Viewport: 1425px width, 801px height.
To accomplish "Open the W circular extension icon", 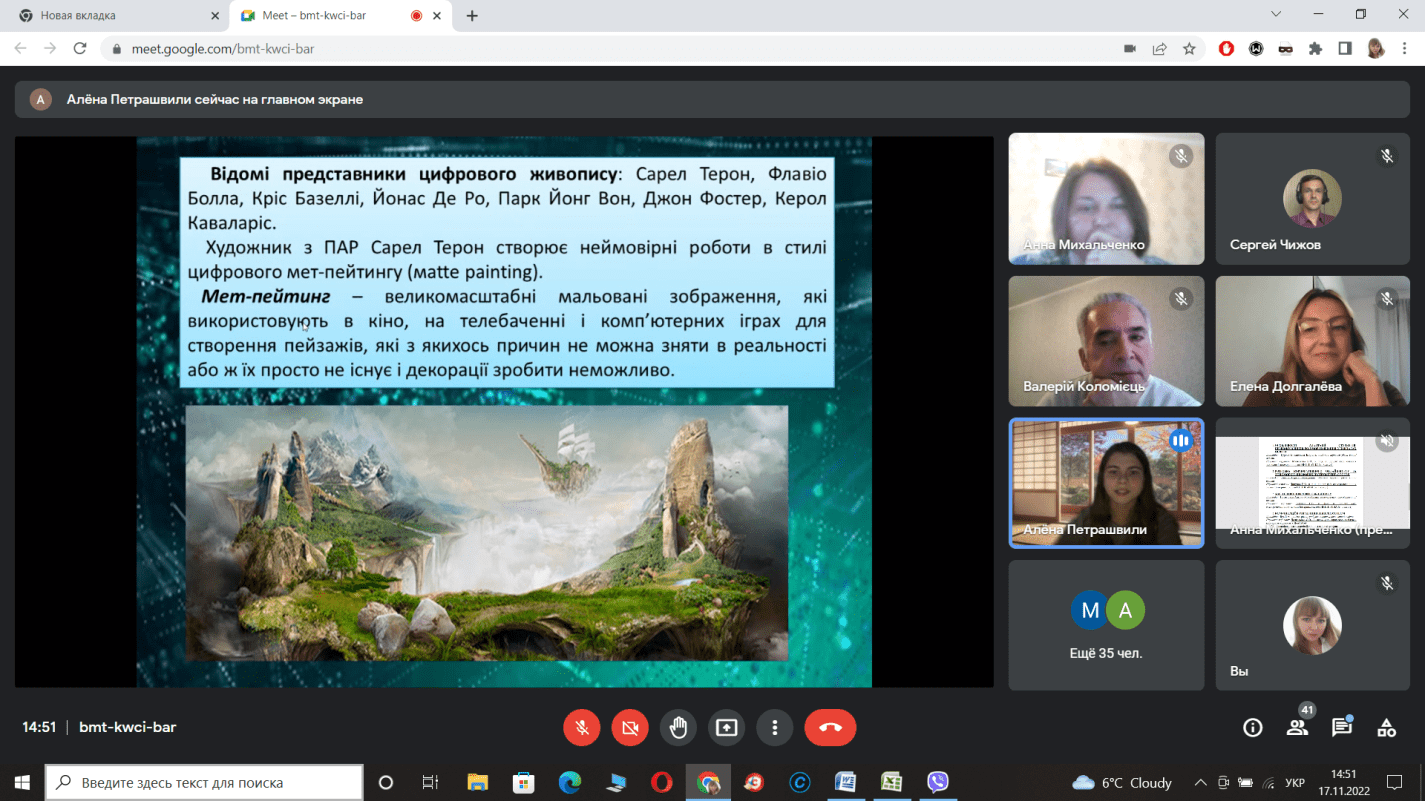I will (1256, 48).
